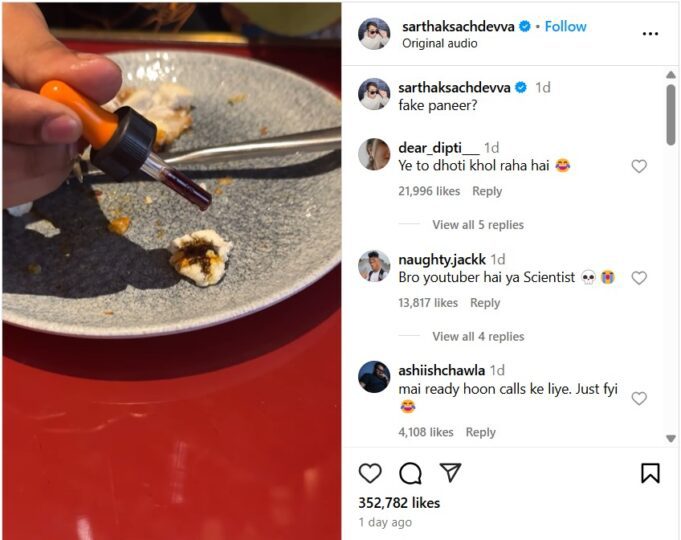Follow sarthaksachdevva
Image resolution: width=681 pixels, height=540 pixels.
click(566, 26)
